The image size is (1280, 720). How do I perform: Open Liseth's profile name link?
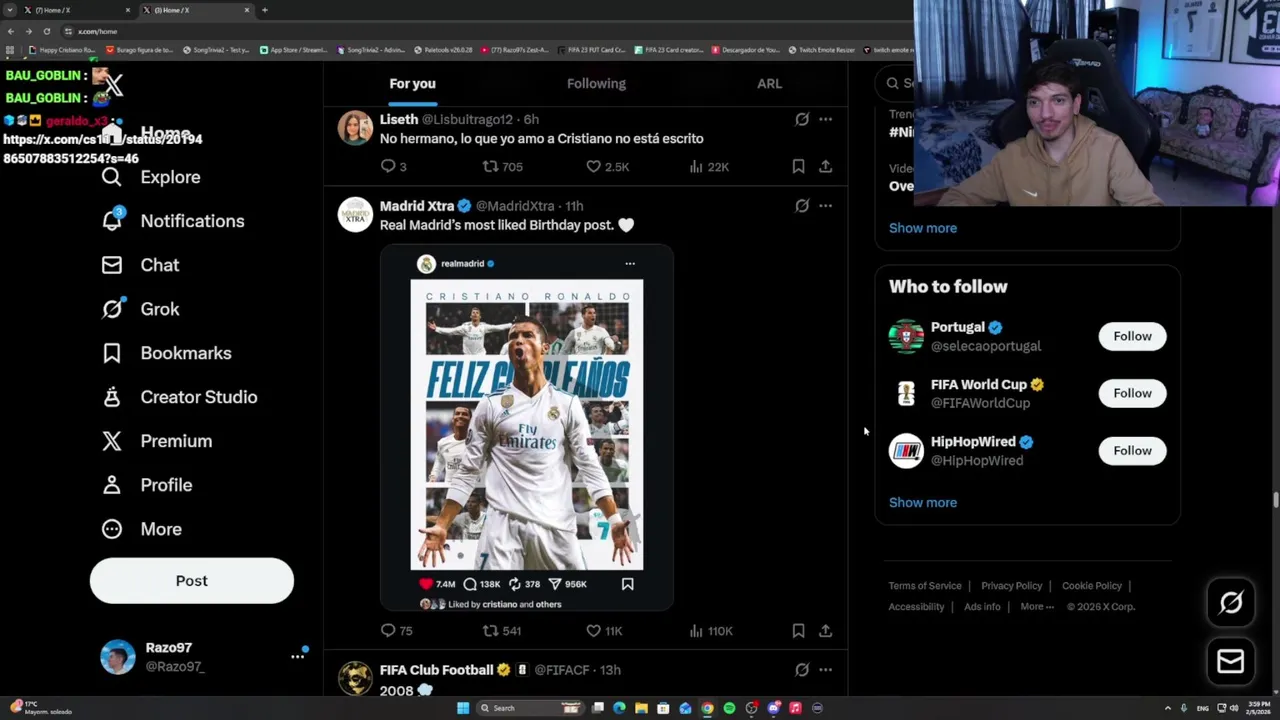(399, 119)
